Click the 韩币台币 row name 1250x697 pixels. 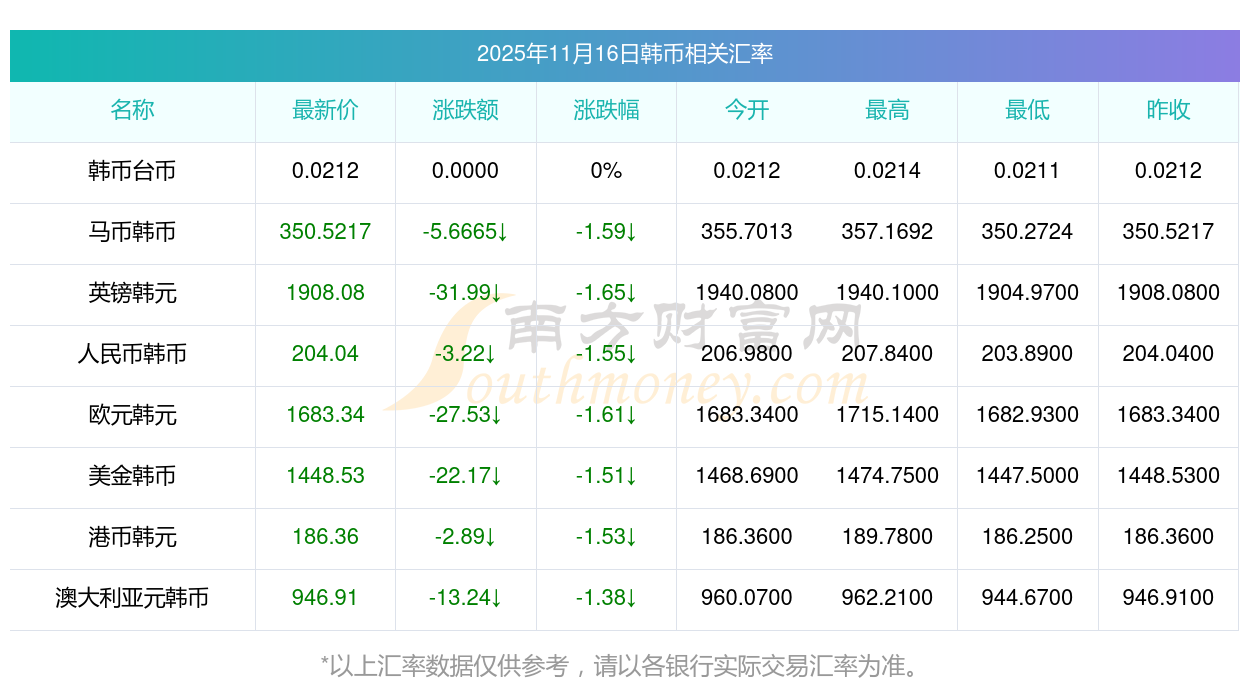coord(132,171)
